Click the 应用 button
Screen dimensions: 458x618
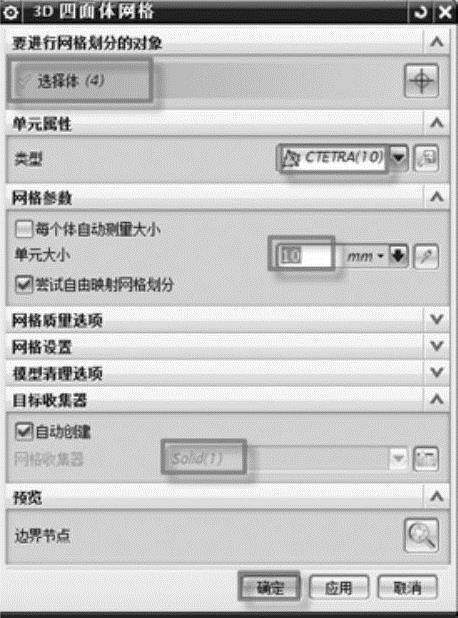point(339,587)
